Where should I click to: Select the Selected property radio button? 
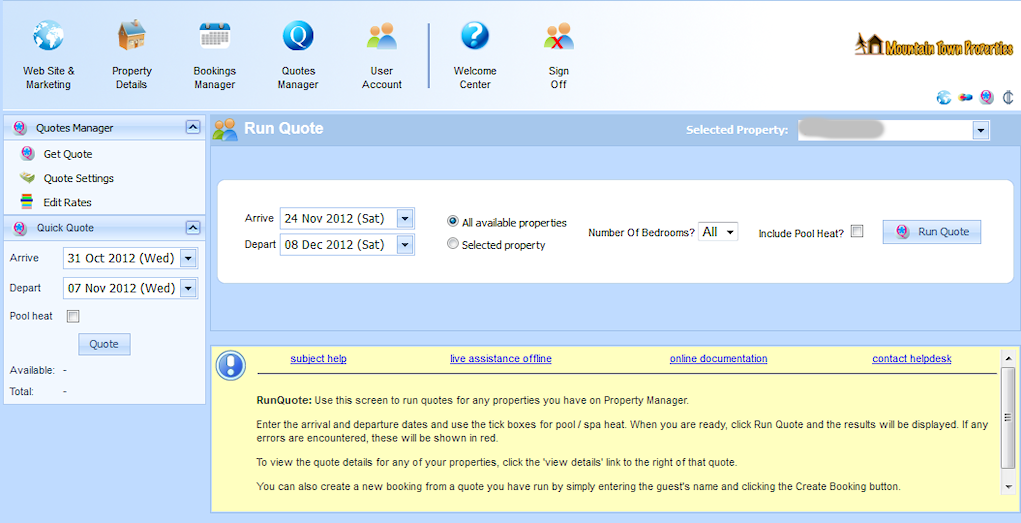click(x=453, y=244)
